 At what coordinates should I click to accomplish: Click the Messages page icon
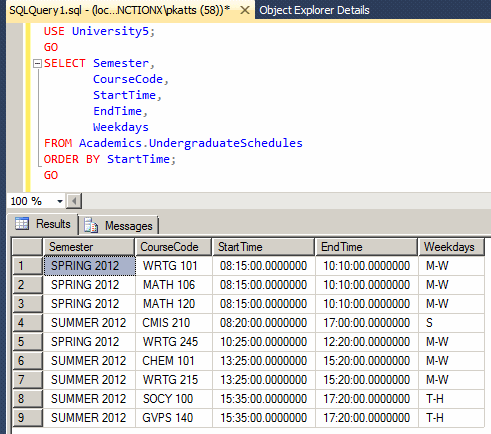[91, 225]
